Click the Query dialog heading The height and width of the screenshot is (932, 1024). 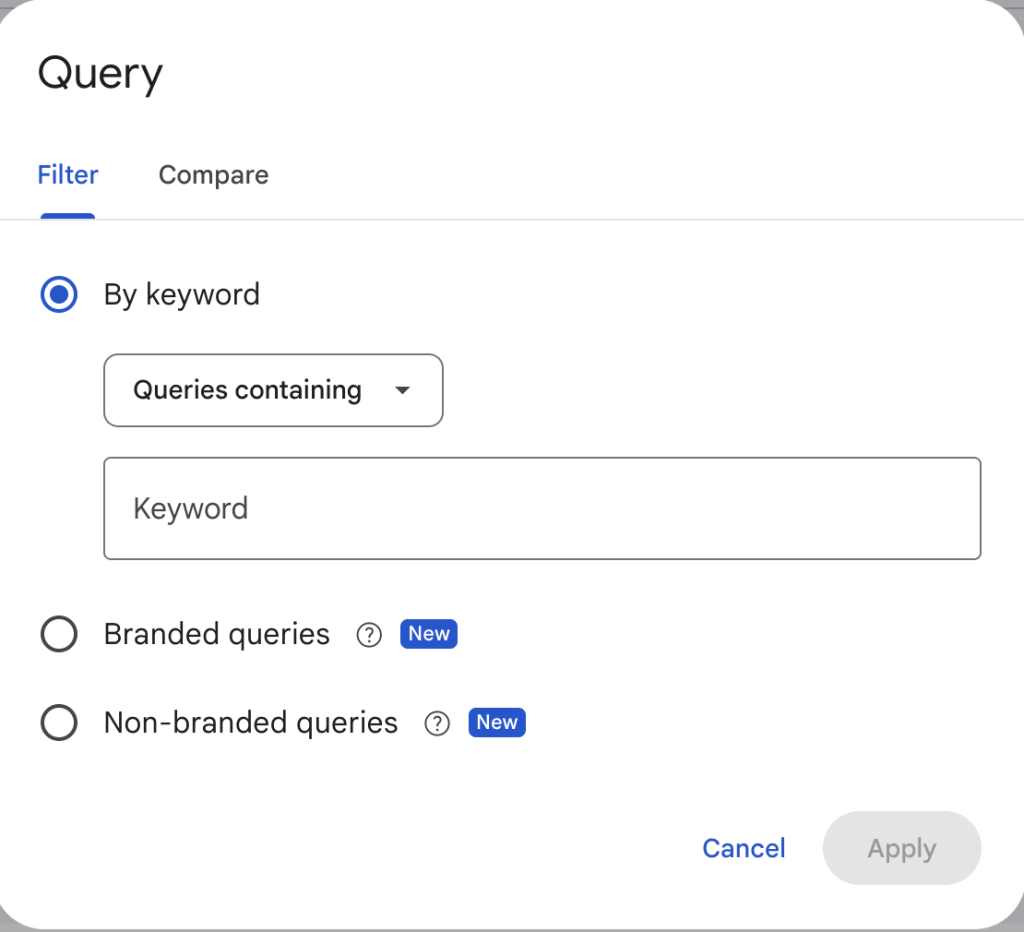(x=100, y=74)
